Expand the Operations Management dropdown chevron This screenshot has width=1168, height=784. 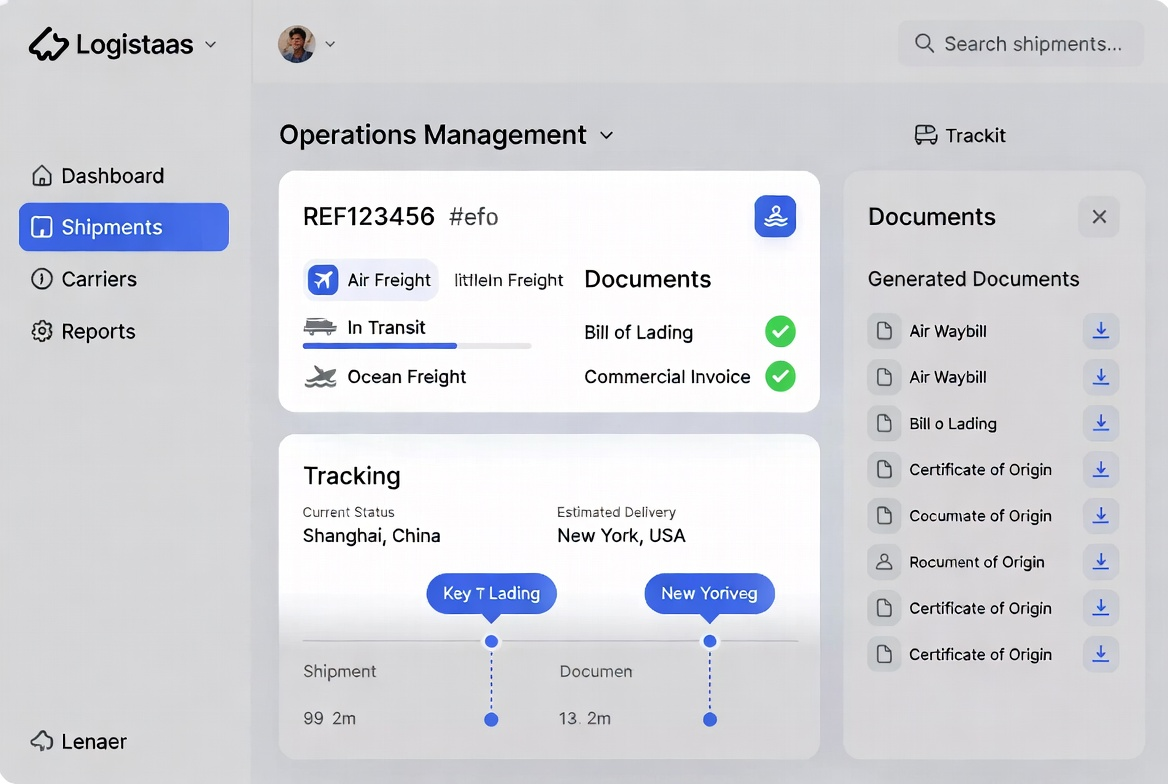(606, 136)
